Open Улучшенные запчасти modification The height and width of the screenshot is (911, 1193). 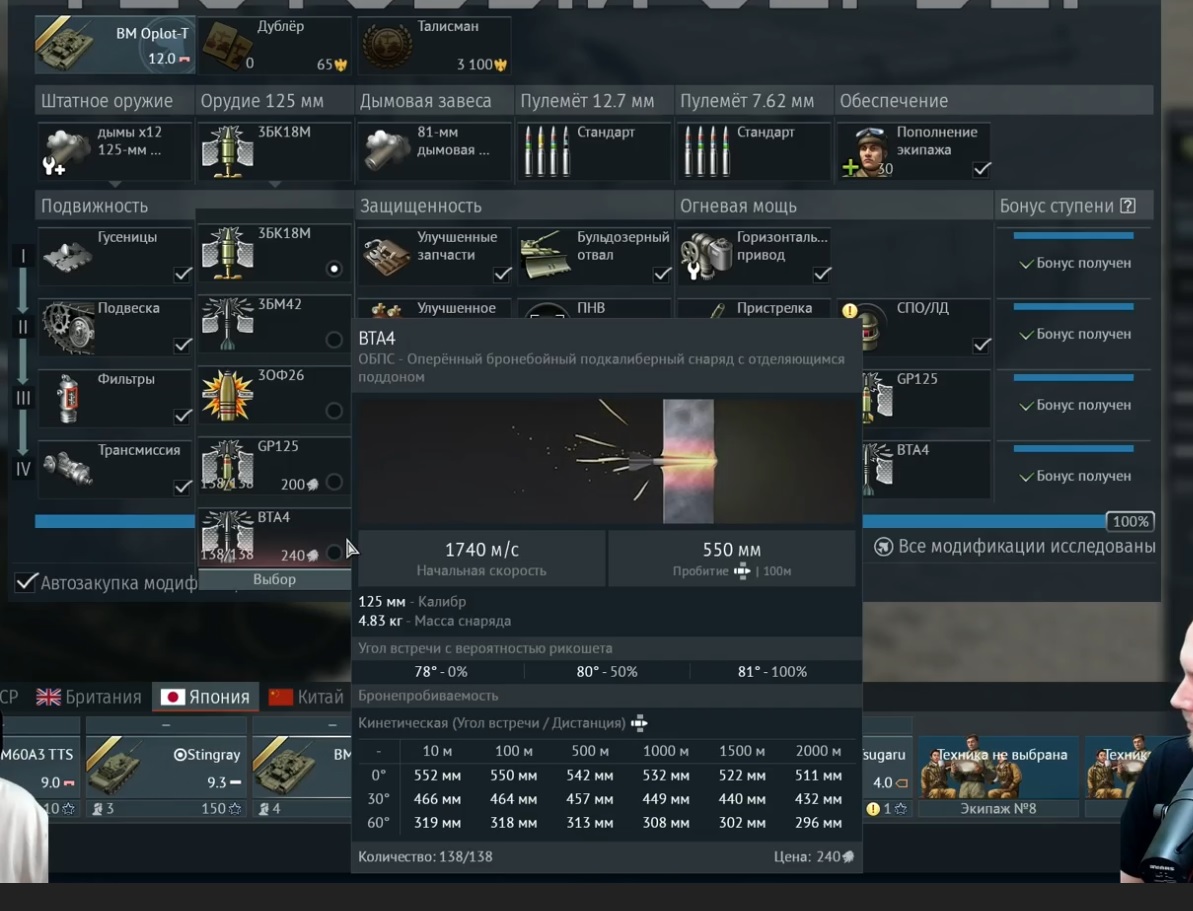pyautogui.click(x=434, y=256)
